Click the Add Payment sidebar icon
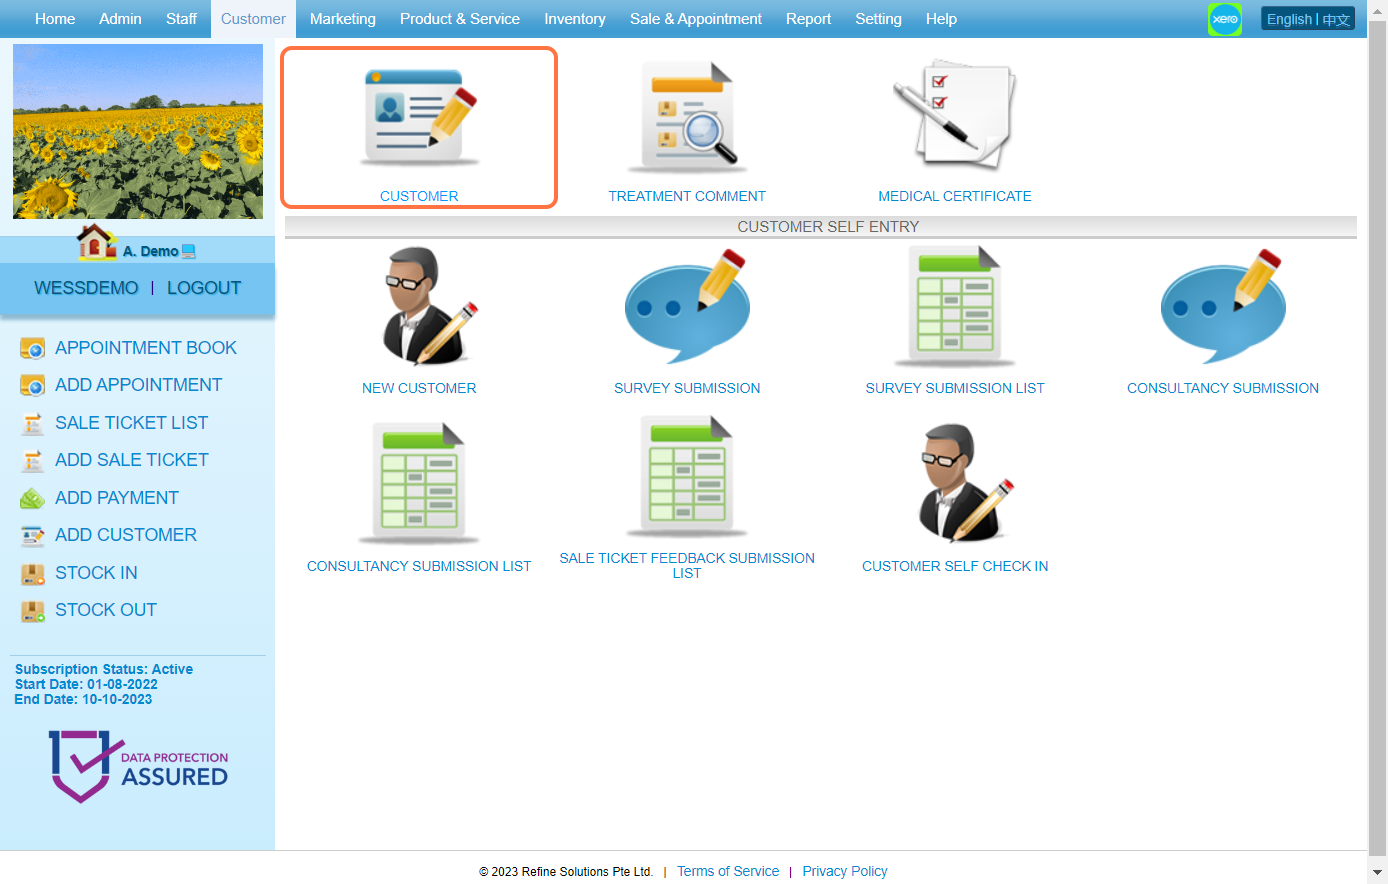1388x884 pixels. point(33,499)
